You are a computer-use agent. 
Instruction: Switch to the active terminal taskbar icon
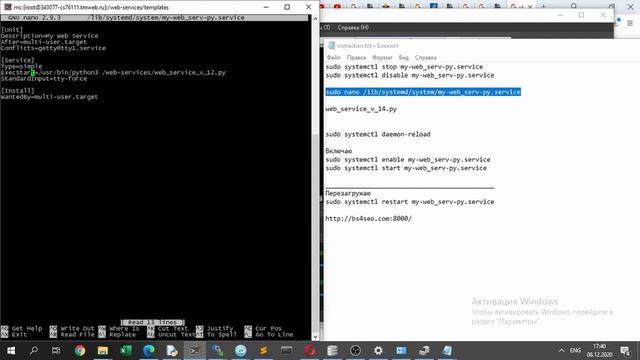195,350
